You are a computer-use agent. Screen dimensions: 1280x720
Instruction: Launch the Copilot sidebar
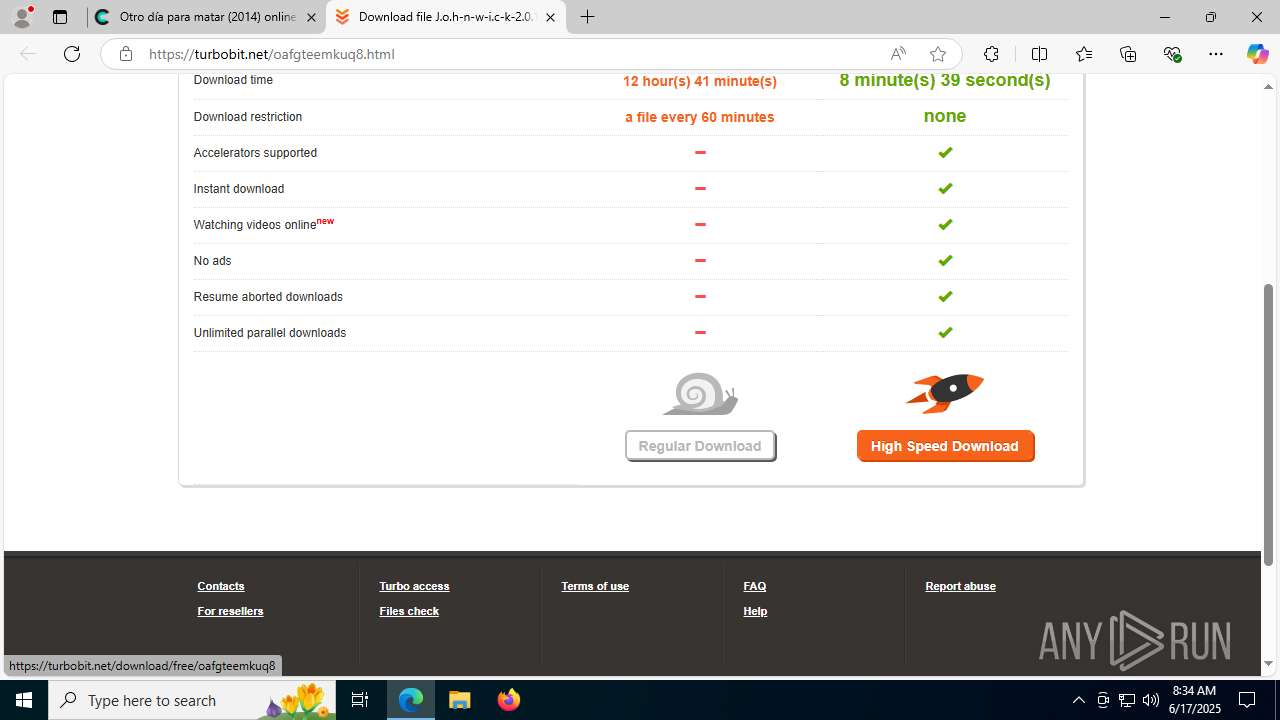(1257, 54)
